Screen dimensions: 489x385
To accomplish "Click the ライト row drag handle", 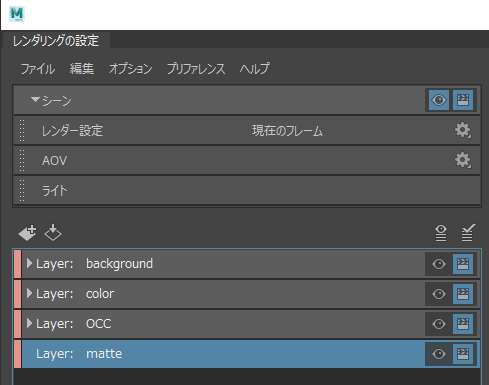I will (22, 190).
